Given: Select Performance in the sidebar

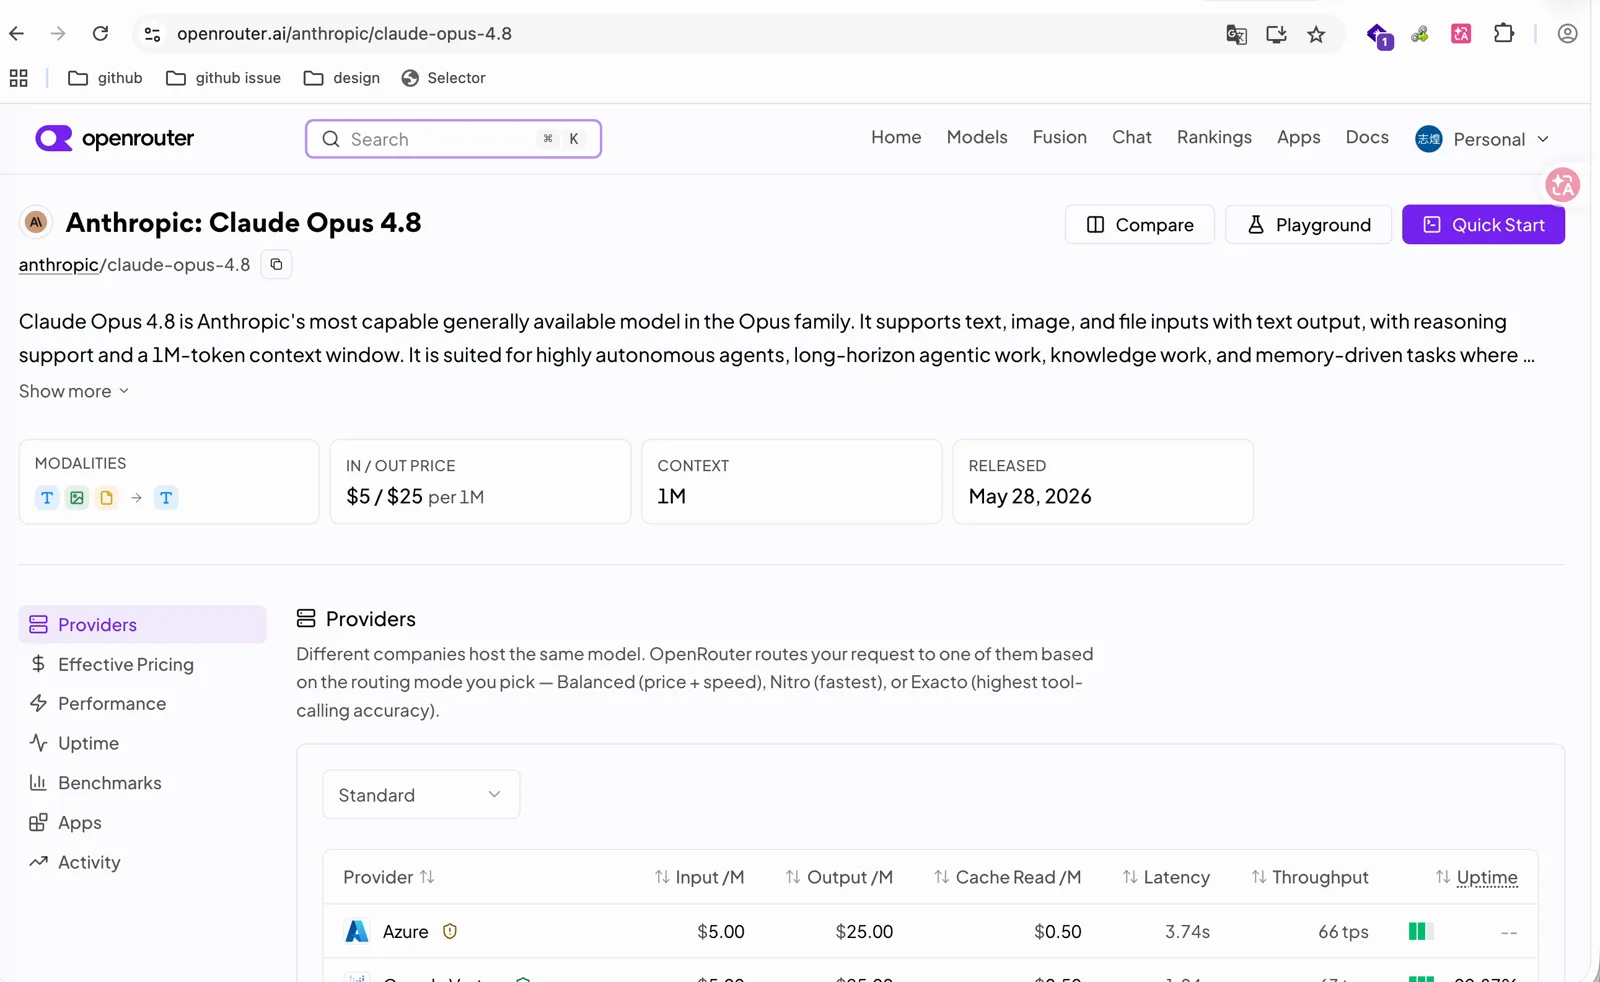Looking at the screenshot, I should 143,704.
